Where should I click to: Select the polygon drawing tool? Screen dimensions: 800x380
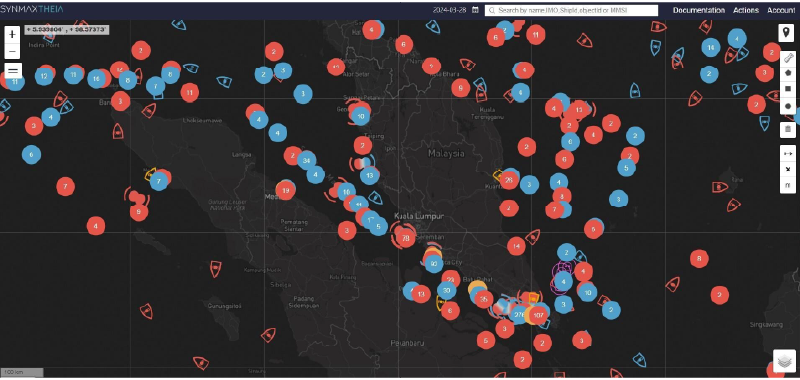click(788, 73)
